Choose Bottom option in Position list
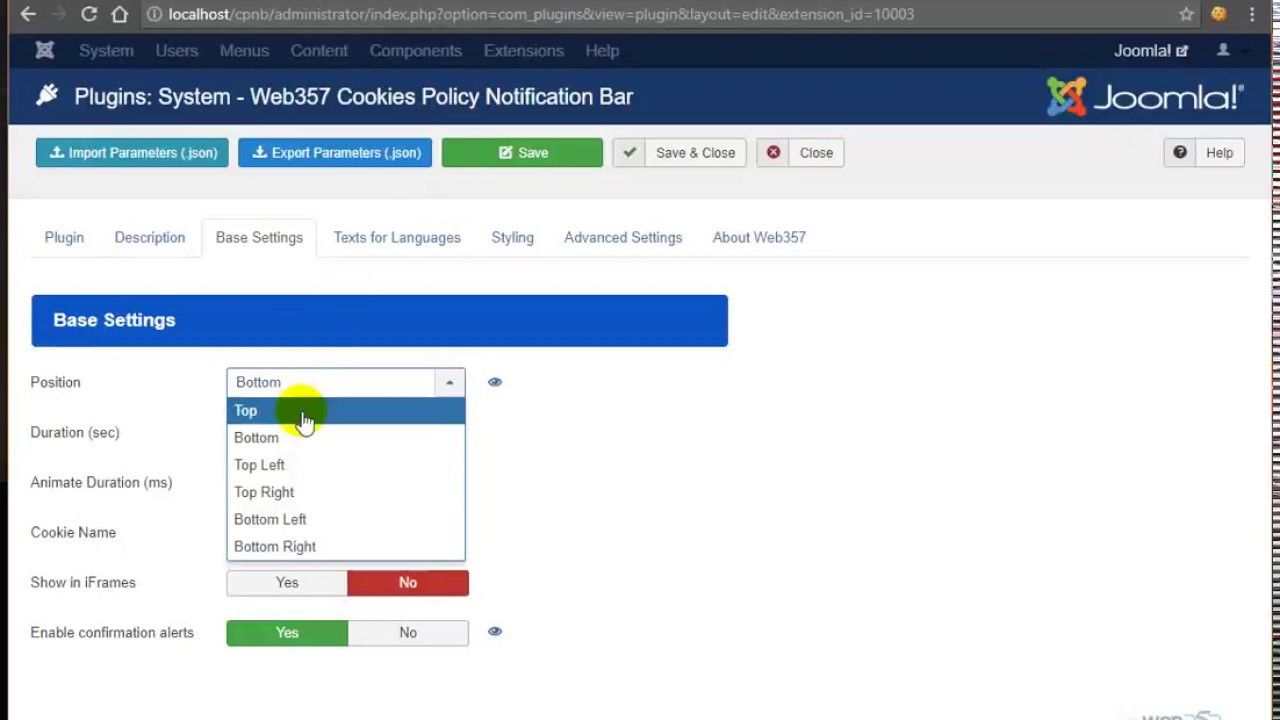Viewport: 1280px width, 720px height. [346, 438]
